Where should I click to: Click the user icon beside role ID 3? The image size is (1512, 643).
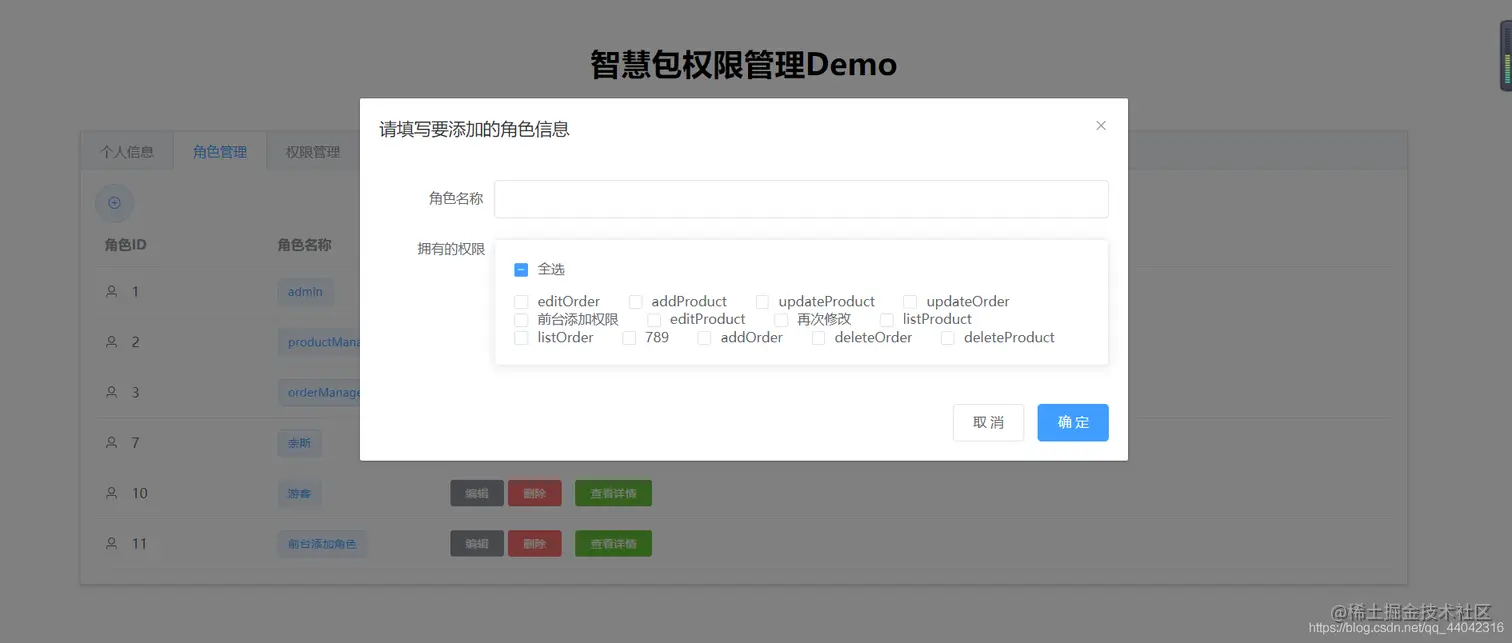coord(112,392)
